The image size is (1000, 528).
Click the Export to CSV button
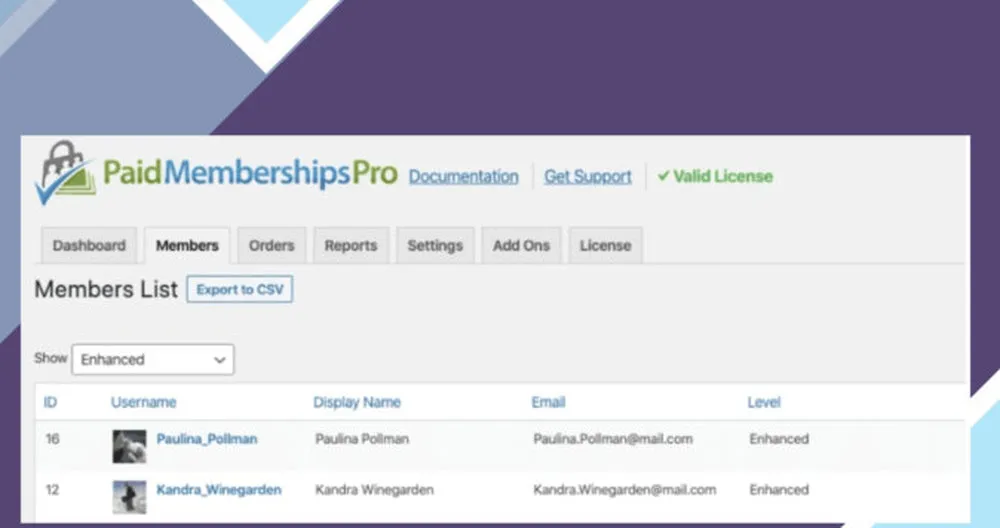pos(240,290)
